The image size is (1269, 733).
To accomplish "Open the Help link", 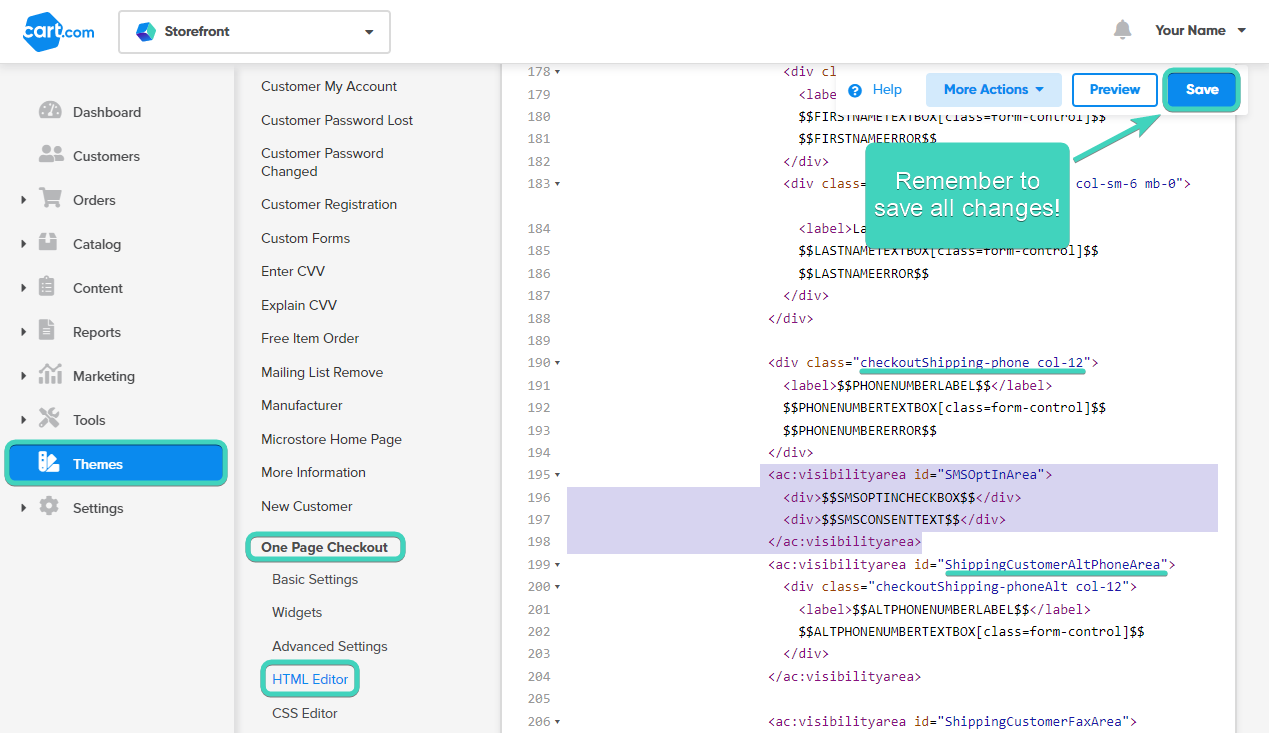I will coord(887,90).
